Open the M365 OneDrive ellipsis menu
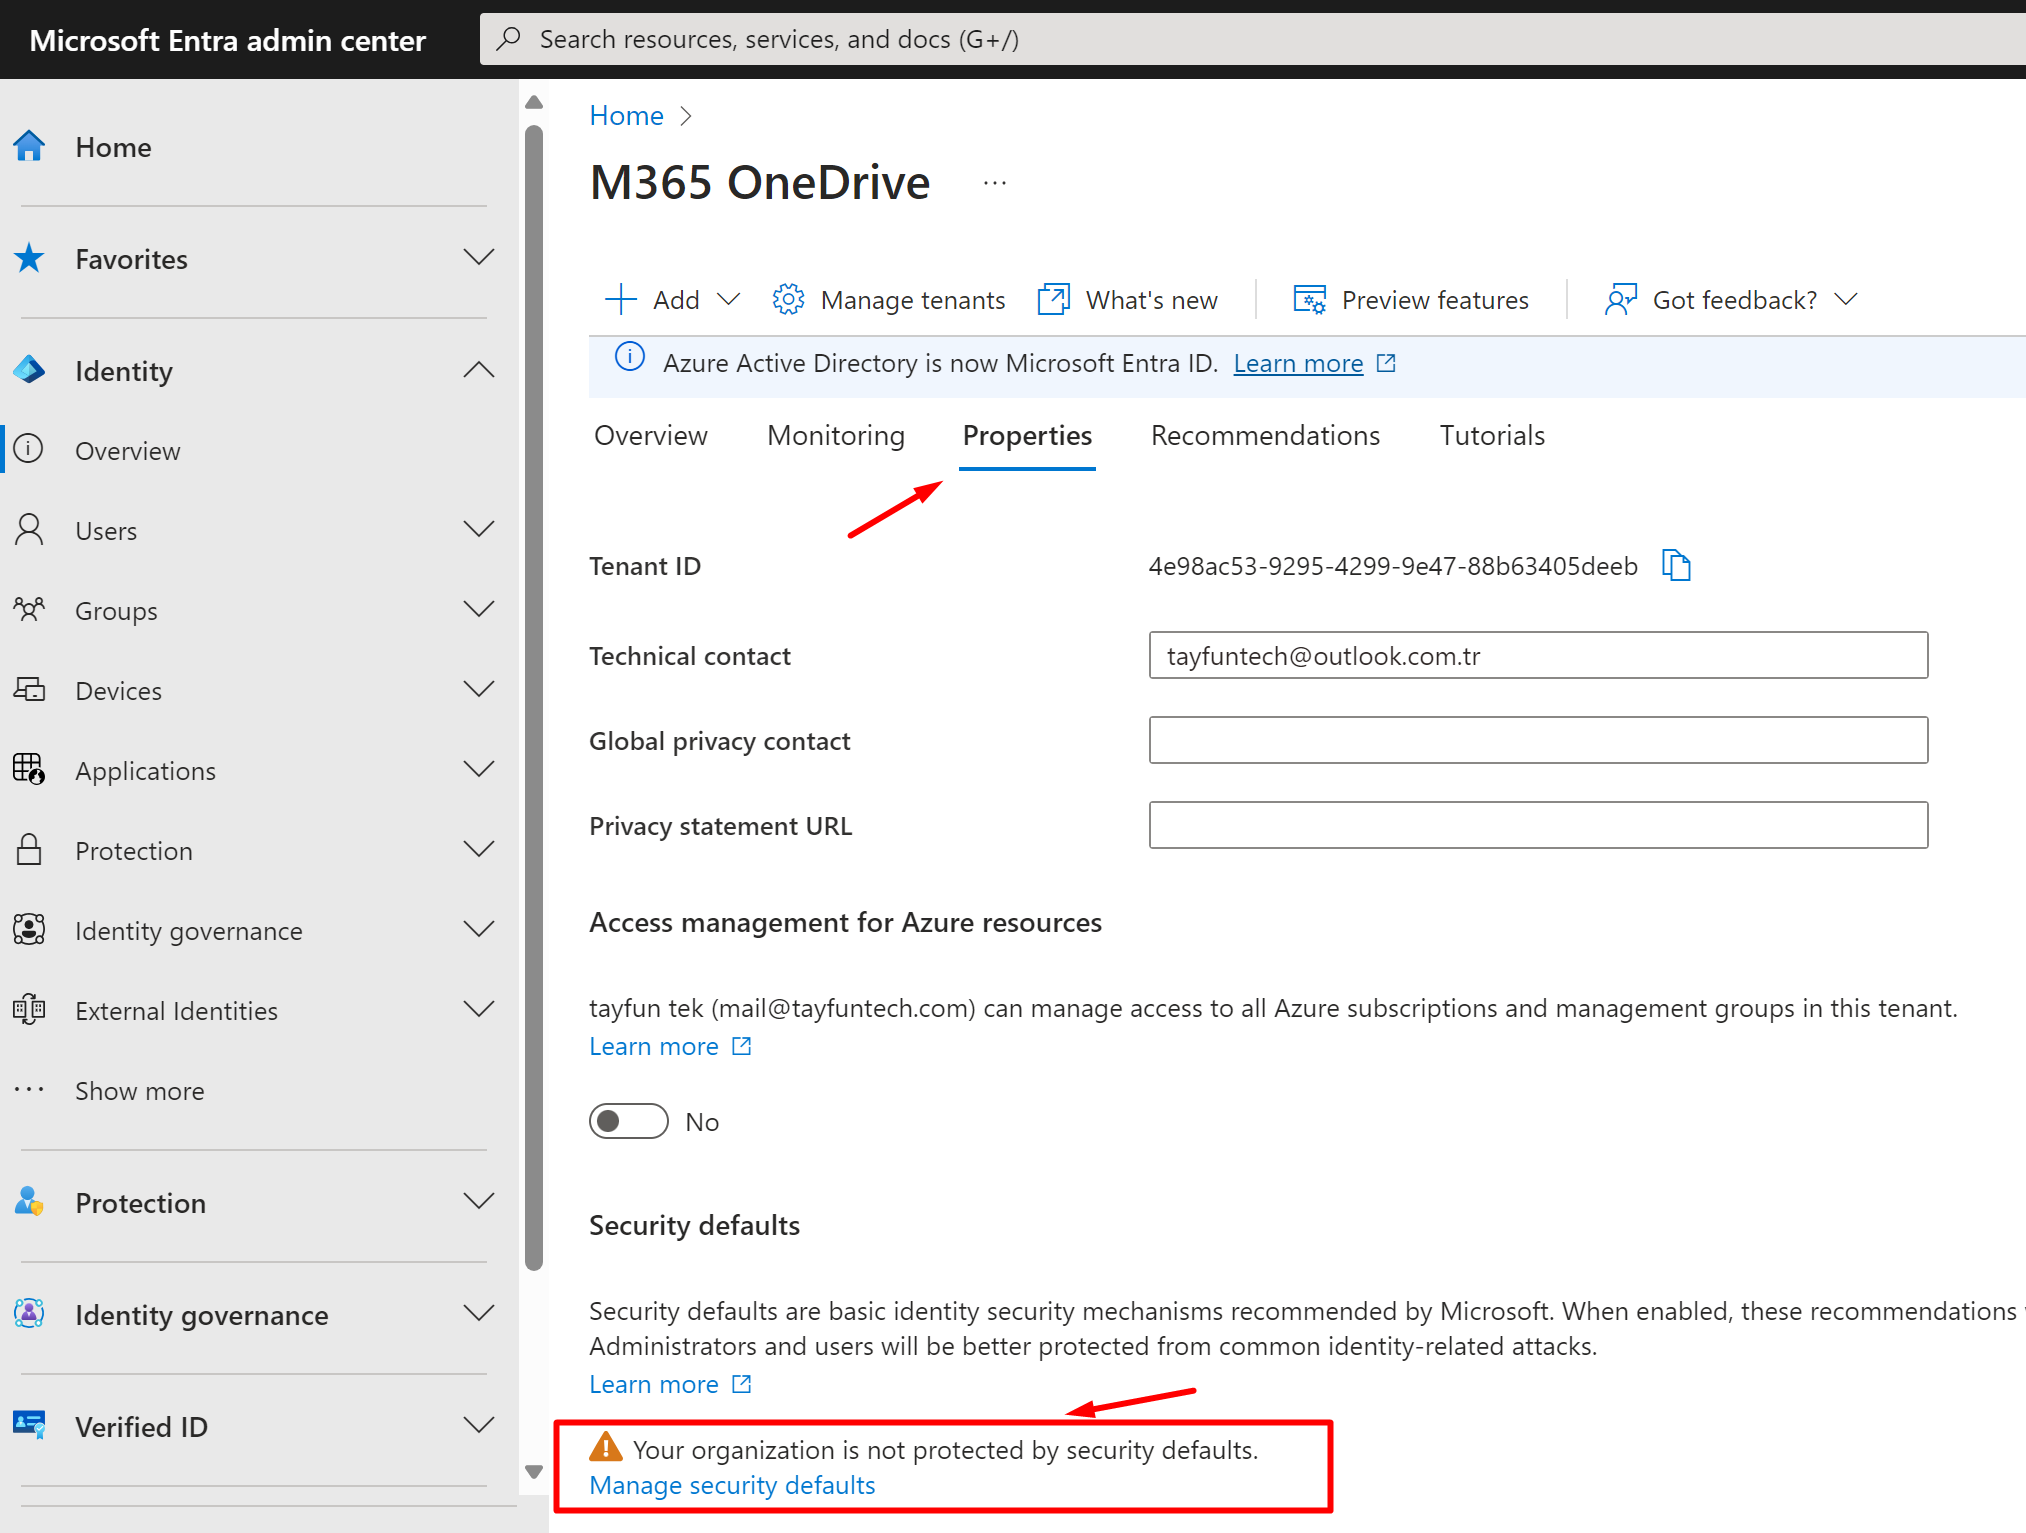Viewport: 2026px width, 1533px height. pyautogui.click(x=994, y=183)
